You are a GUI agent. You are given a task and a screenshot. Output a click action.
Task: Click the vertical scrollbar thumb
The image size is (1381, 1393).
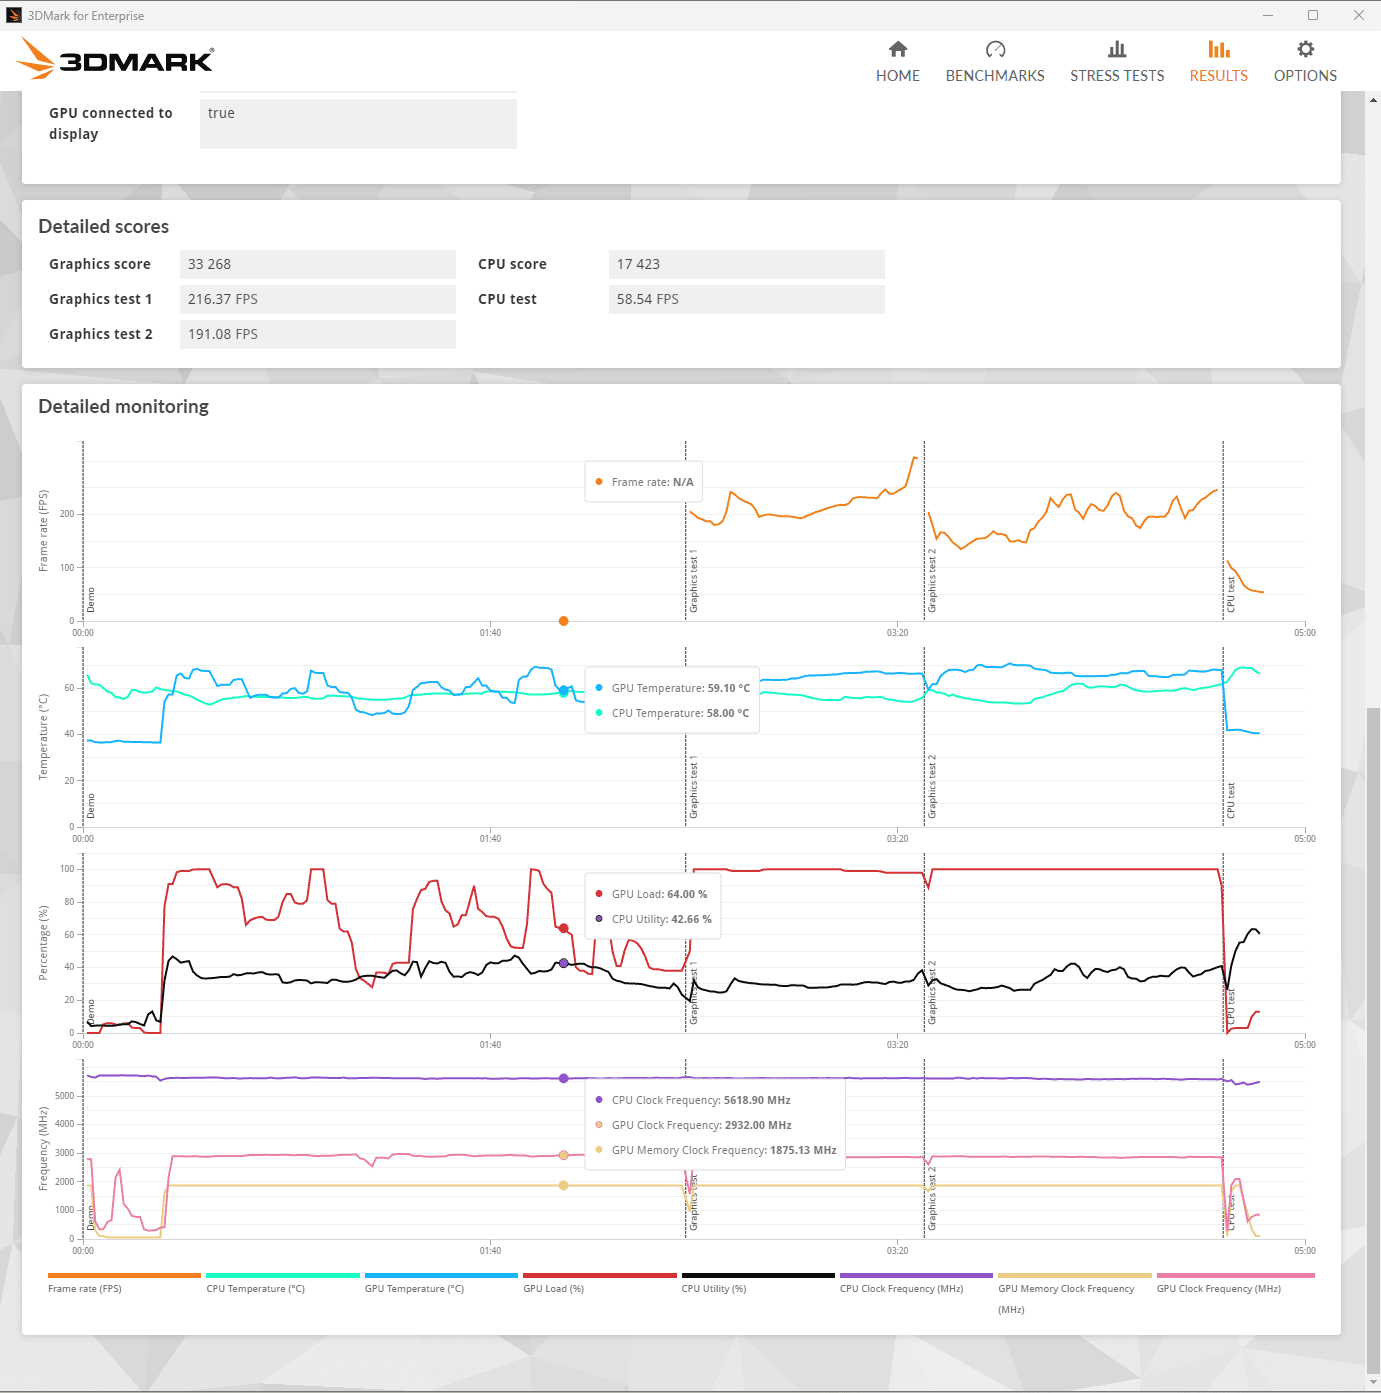pos(1373,1040)
